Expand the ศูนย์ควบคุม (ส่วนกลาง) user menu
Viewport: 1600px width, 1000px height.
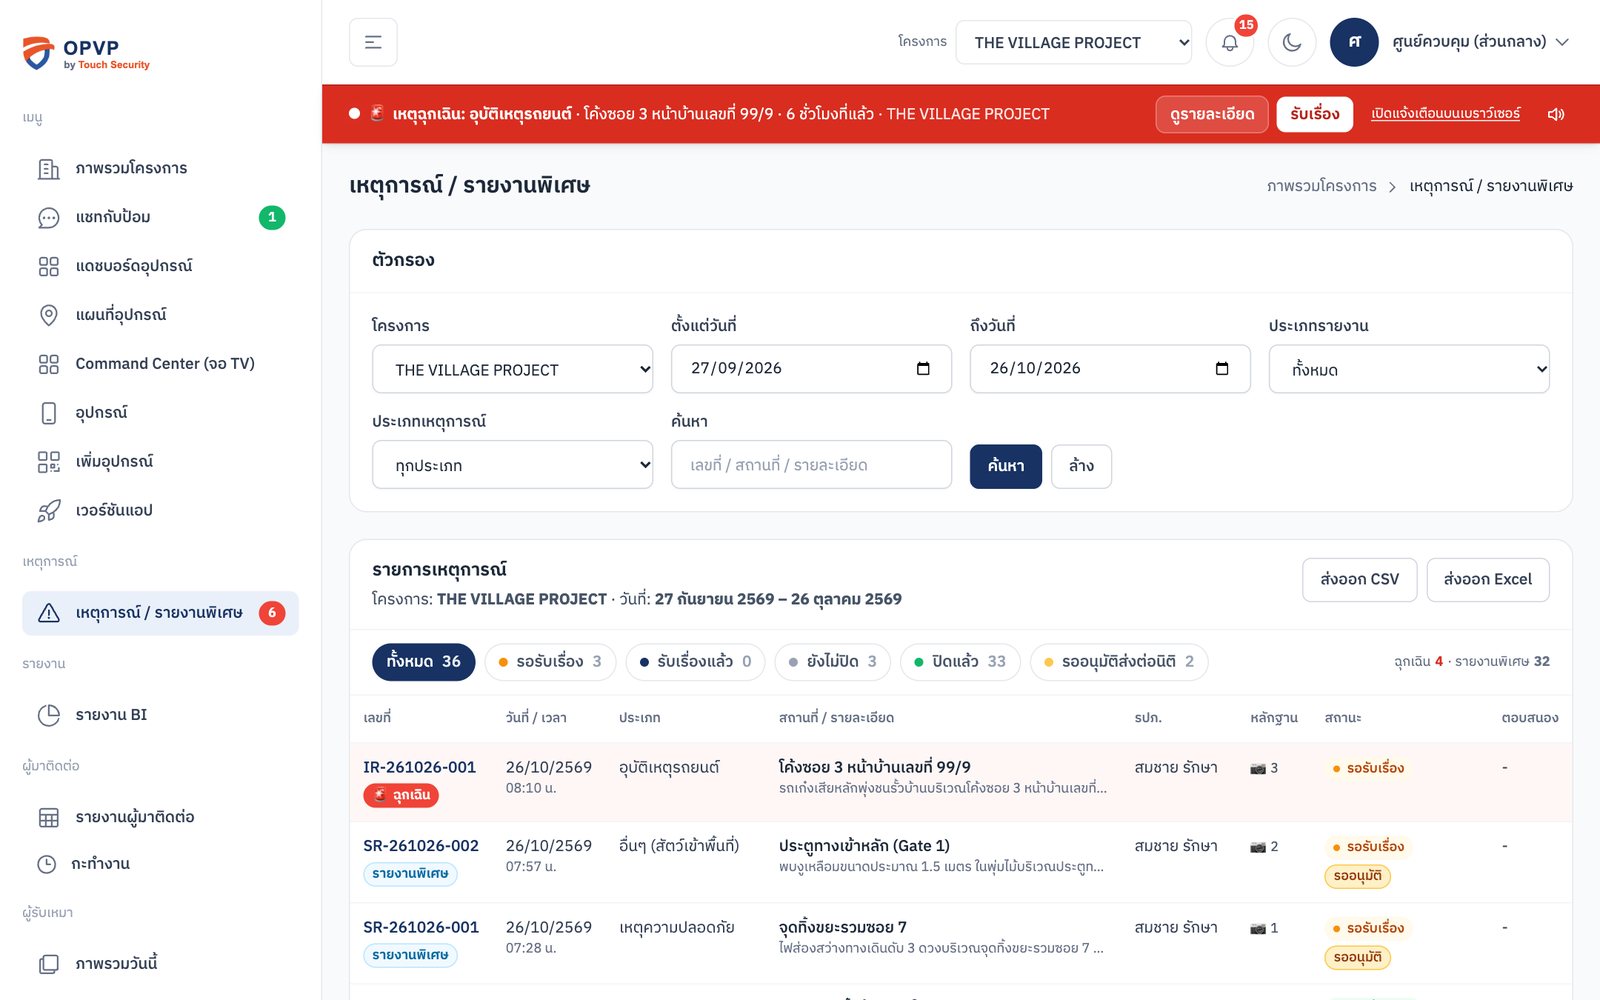coord(1450,42)
